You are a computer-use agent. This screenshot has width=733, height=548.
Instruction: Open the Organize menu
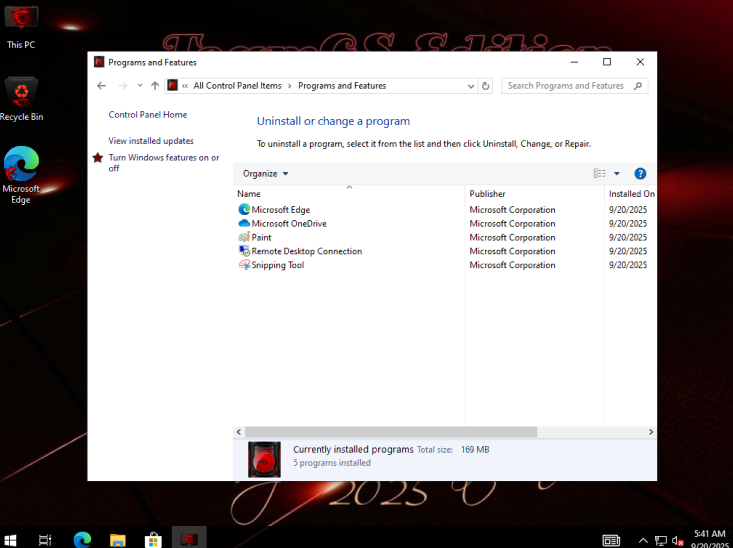click(x=266, y=173)
